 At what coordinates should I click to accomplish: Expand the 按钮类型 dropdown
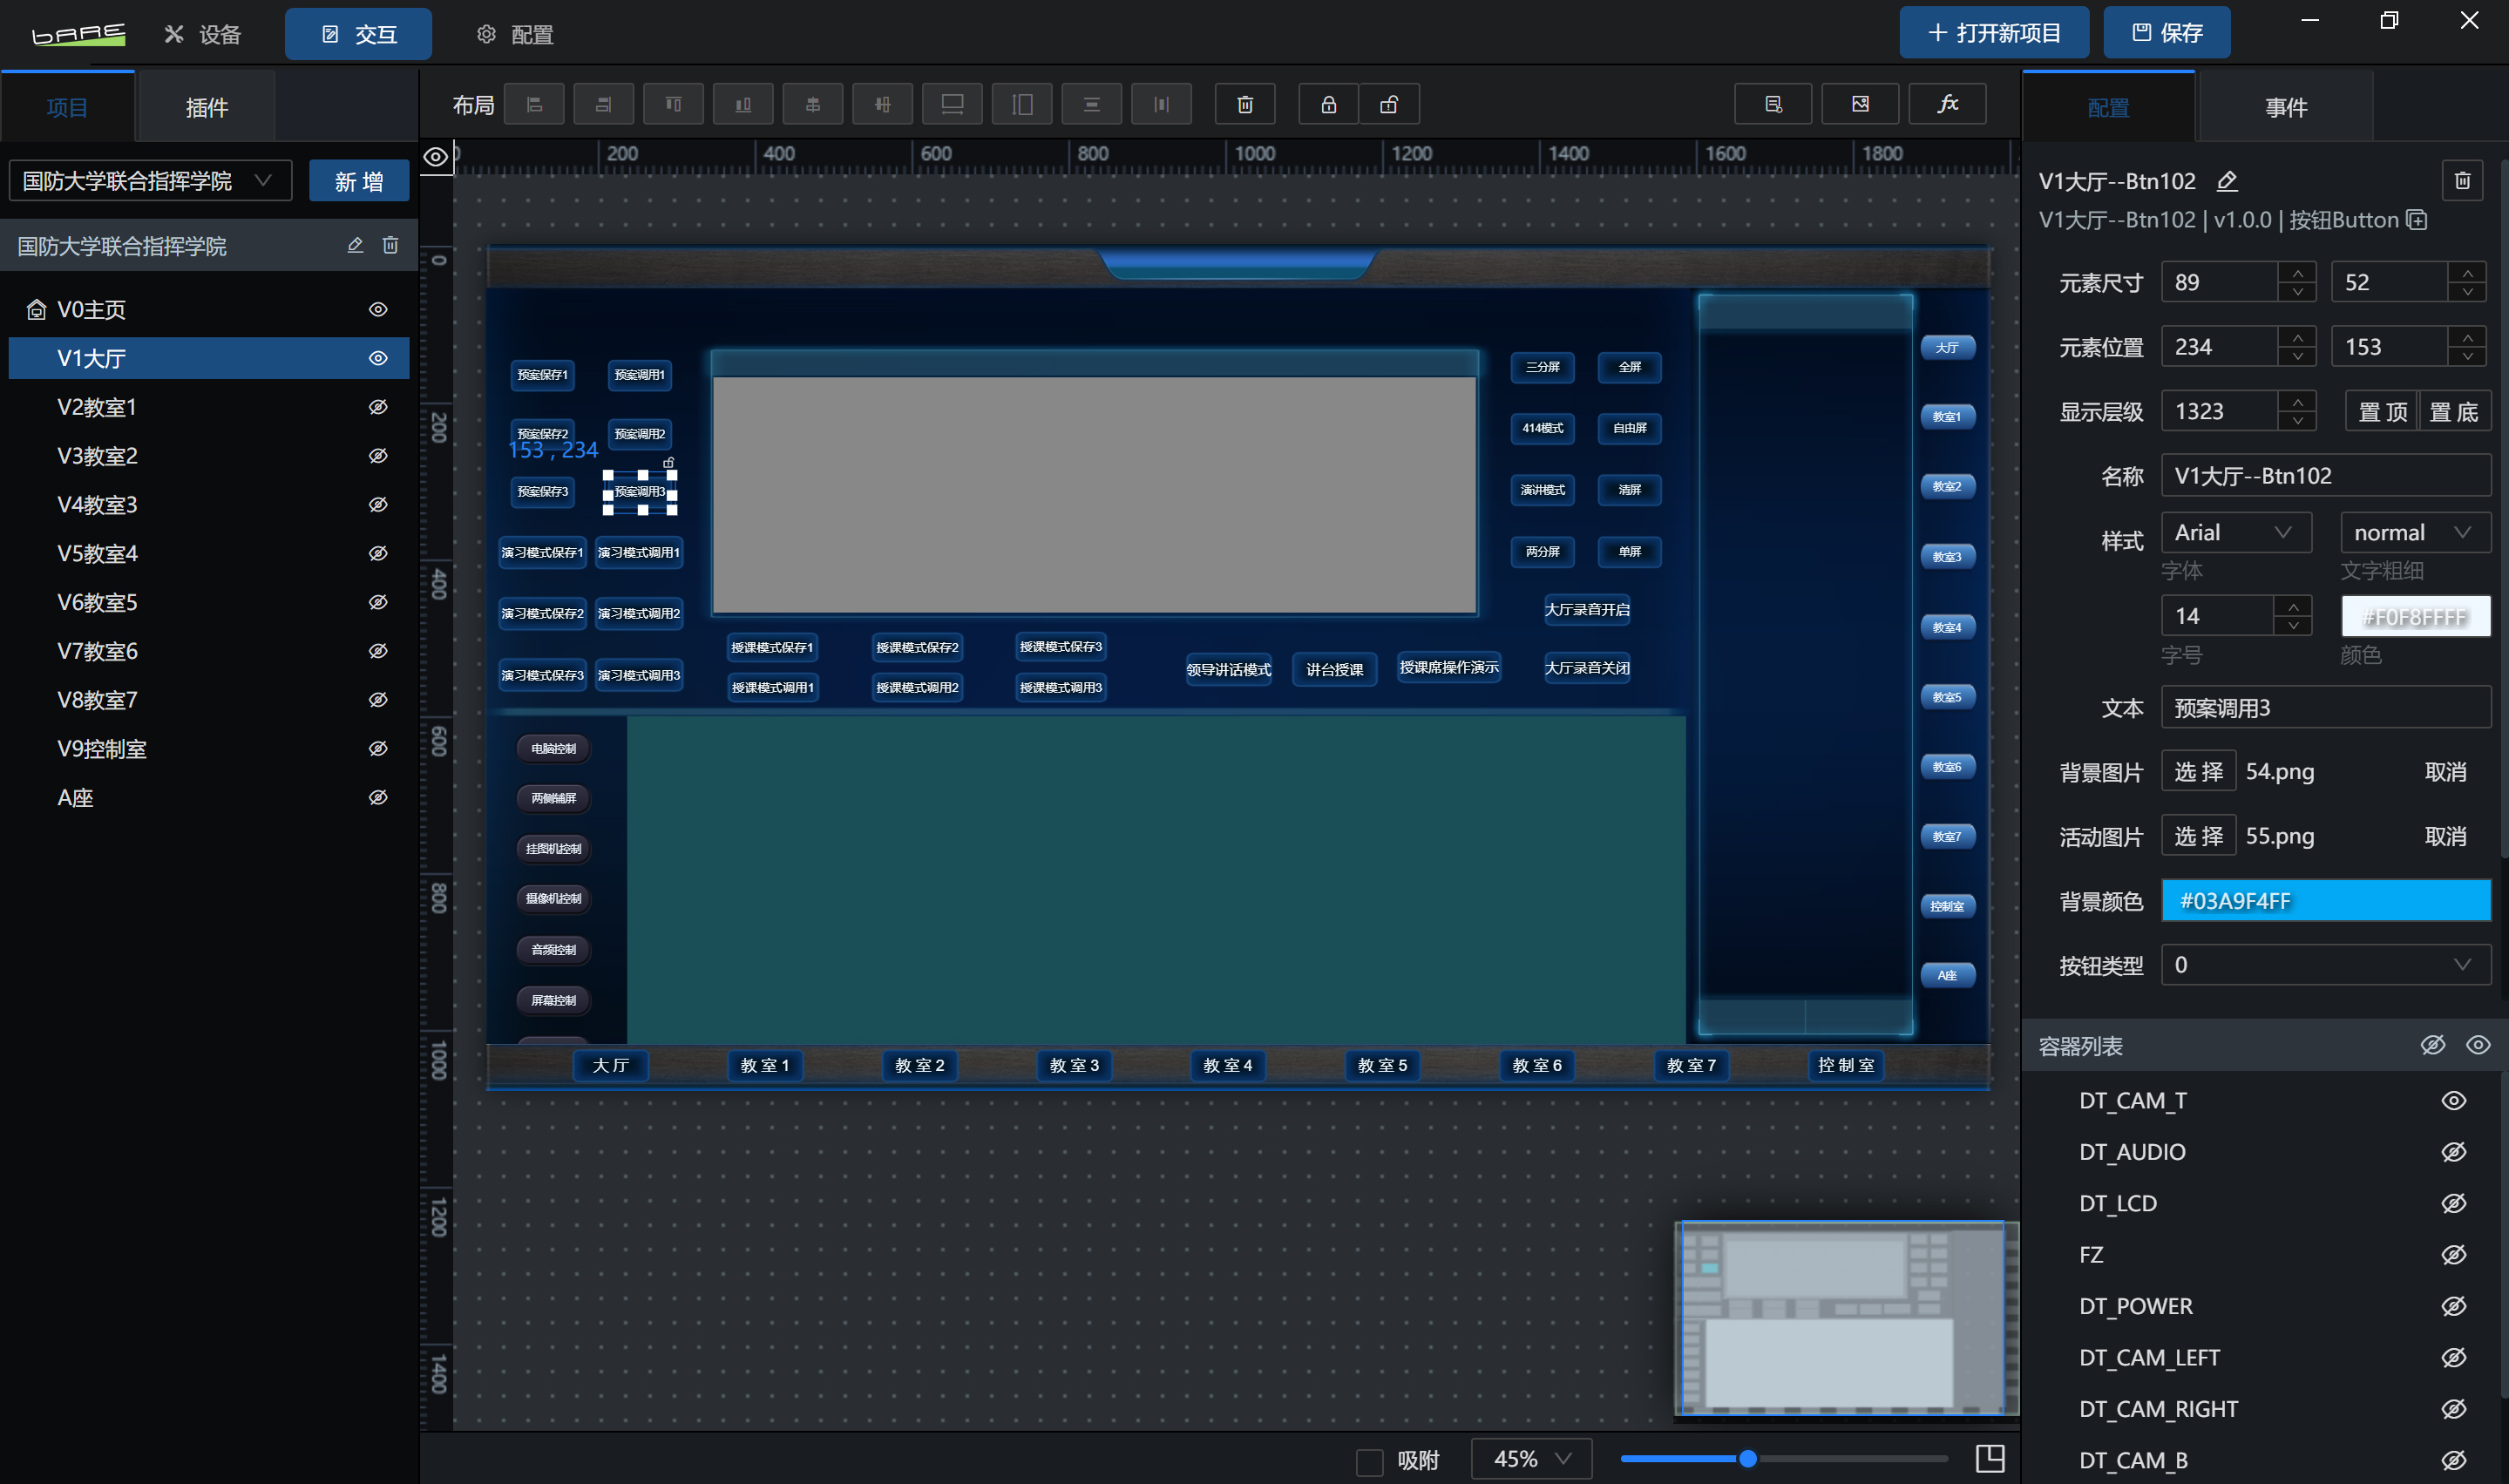[x=2325, y=965]
